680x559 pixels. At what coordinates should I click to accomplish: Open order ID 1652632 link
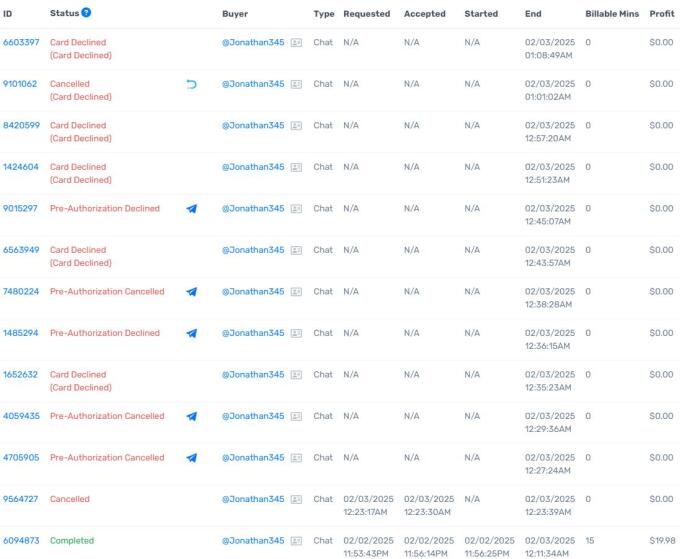[20, 375]
